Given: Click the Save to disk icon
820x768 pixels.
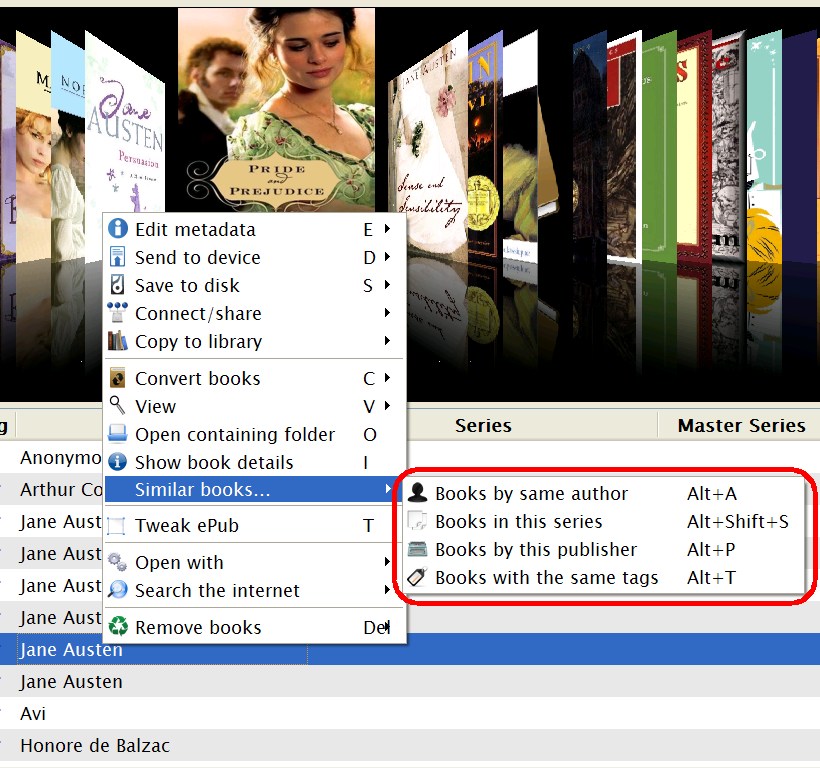Looking at the screenshot, I should tap(118, 285).
